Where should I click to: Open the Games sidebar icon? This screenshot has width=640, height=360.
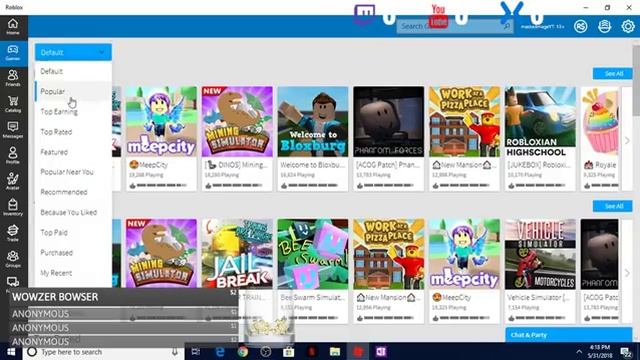(x=13, y=53)
